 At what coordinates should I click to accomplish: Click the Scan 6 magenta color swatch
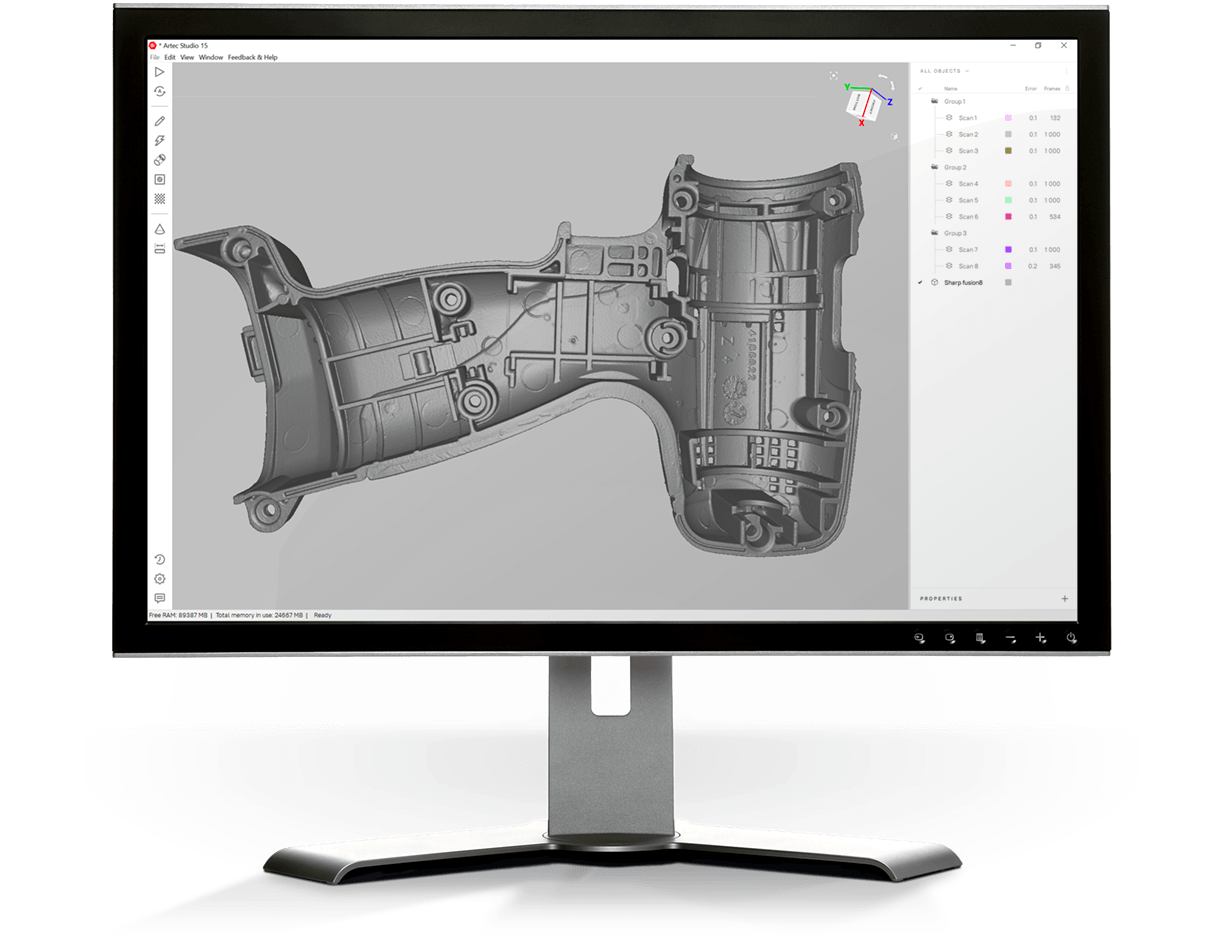click(1008, 217)
